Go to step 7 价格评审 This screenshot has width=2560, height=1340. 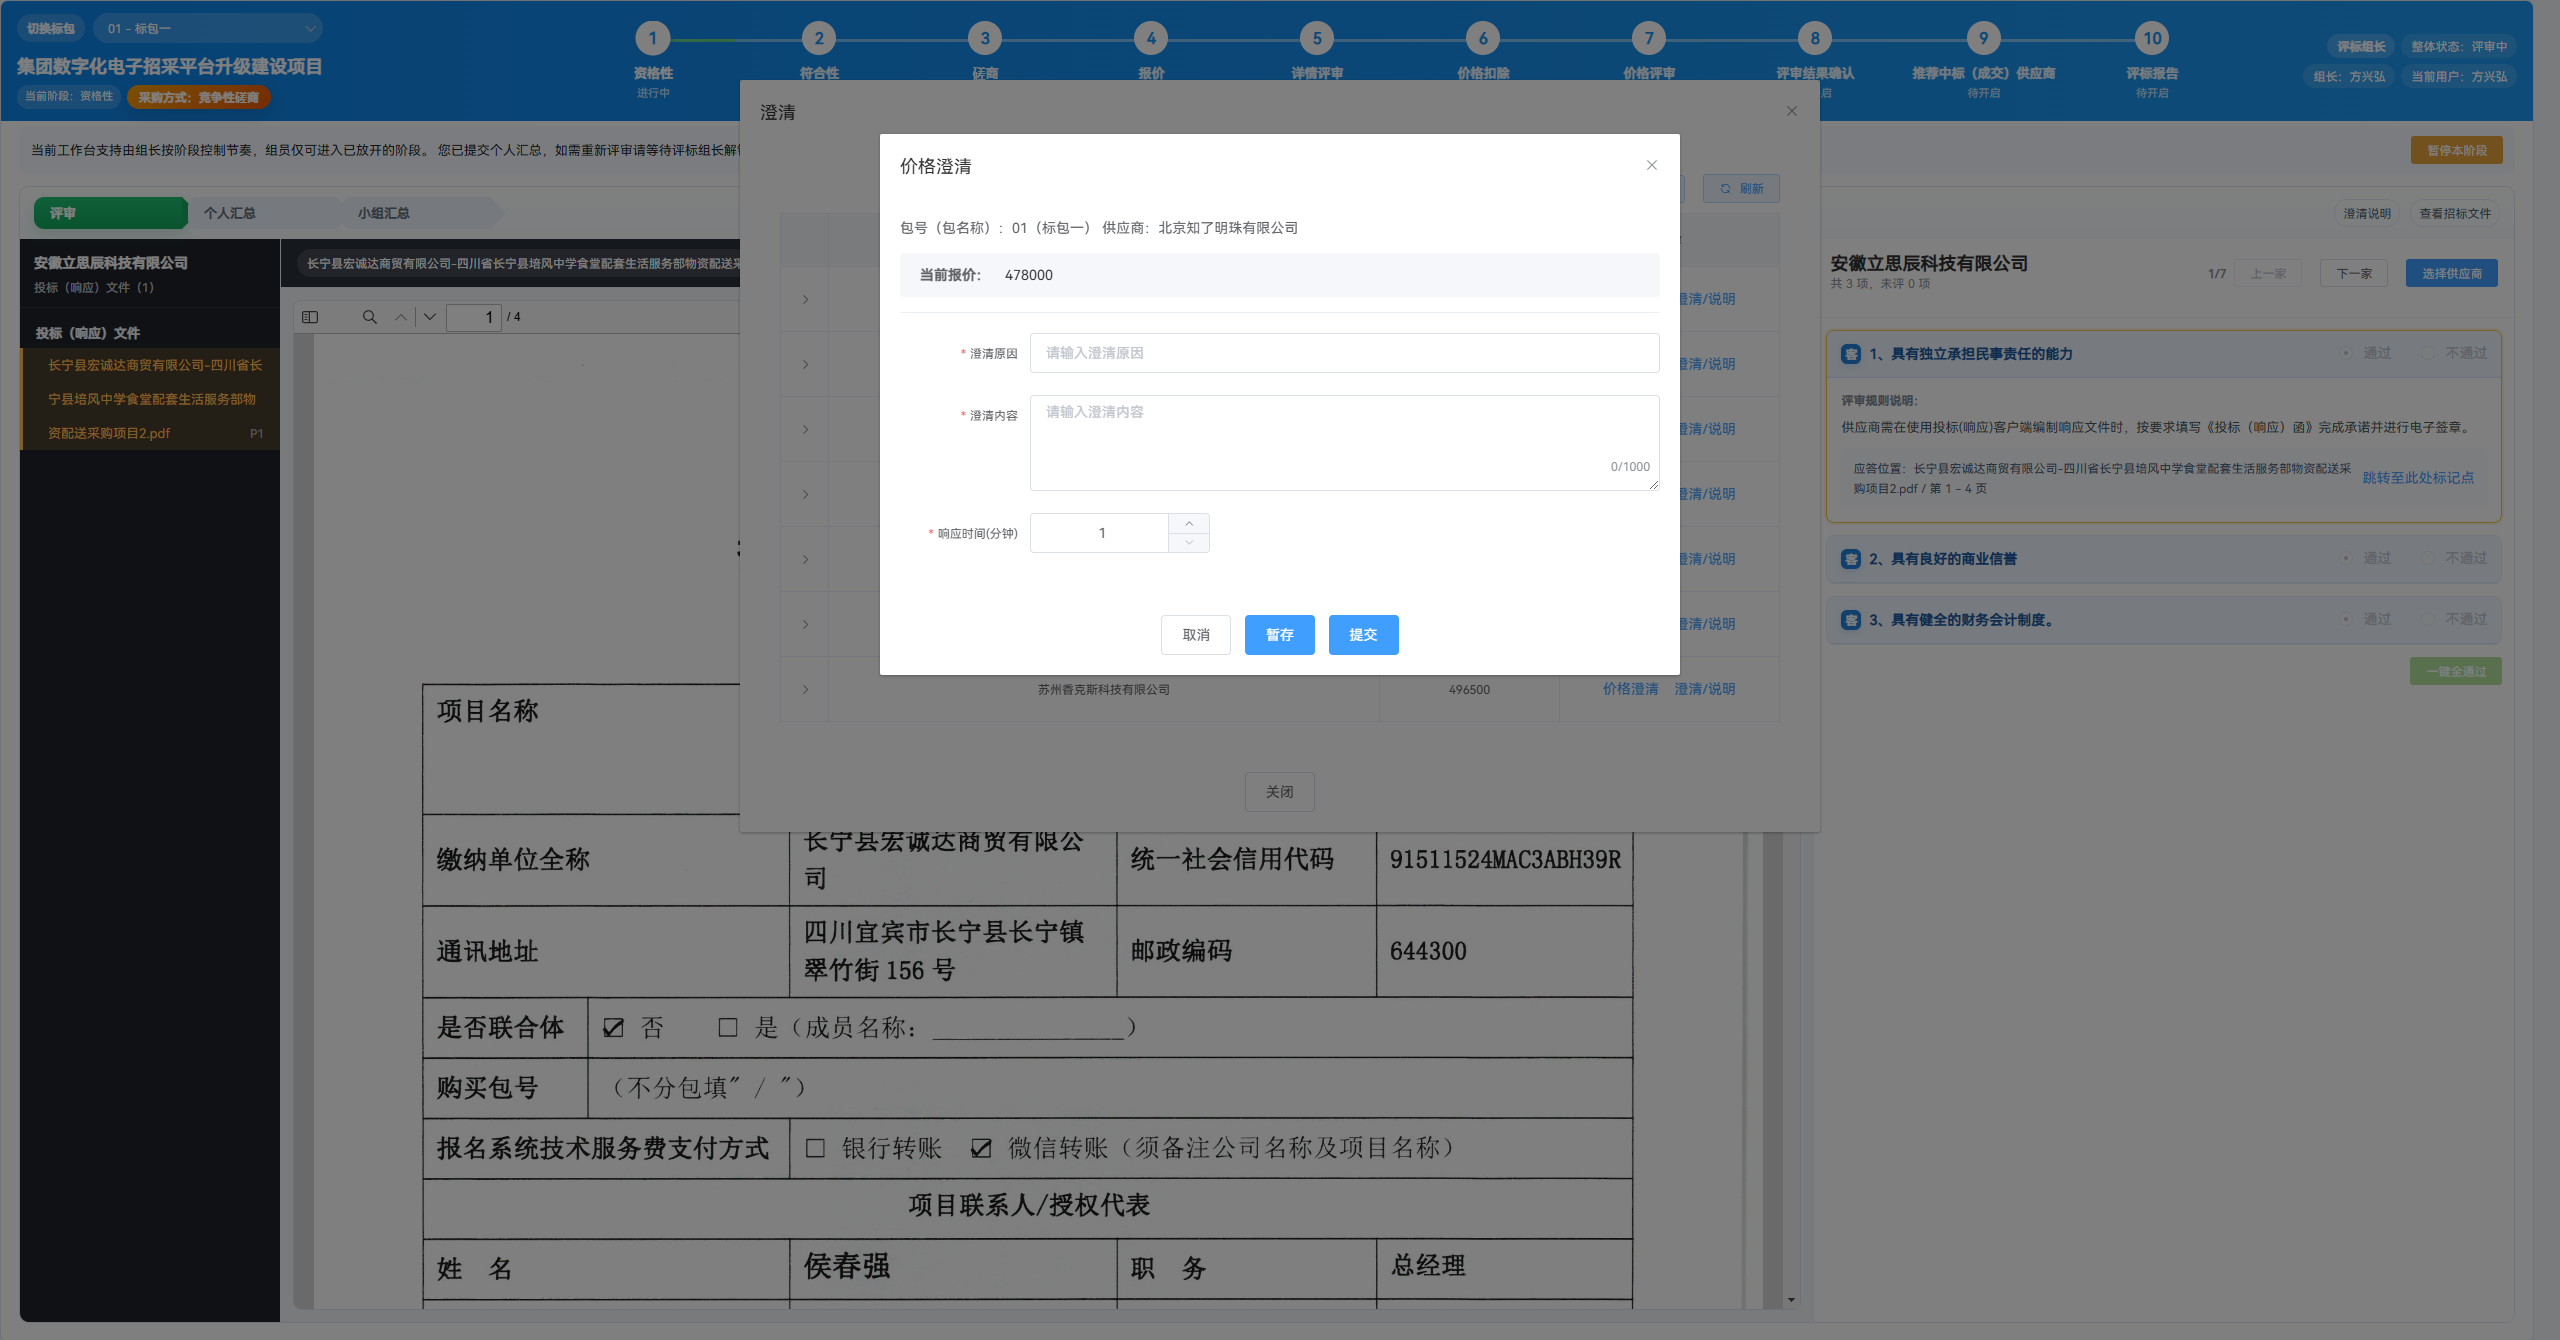pos(1649,39)
